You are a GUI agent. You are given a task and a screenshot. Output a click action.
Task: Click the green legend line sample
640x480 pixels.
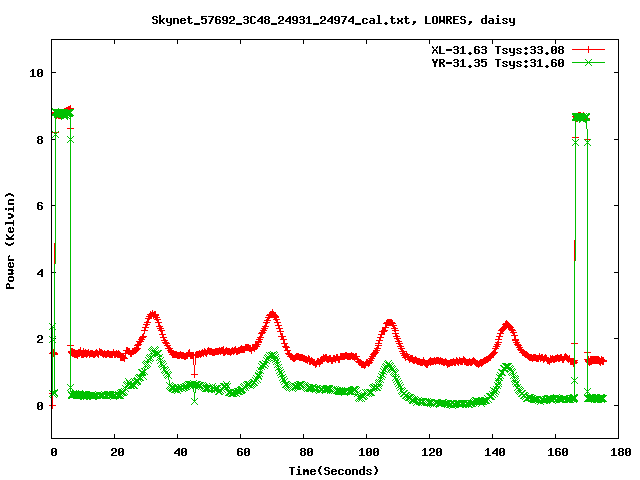pos(588,62)
